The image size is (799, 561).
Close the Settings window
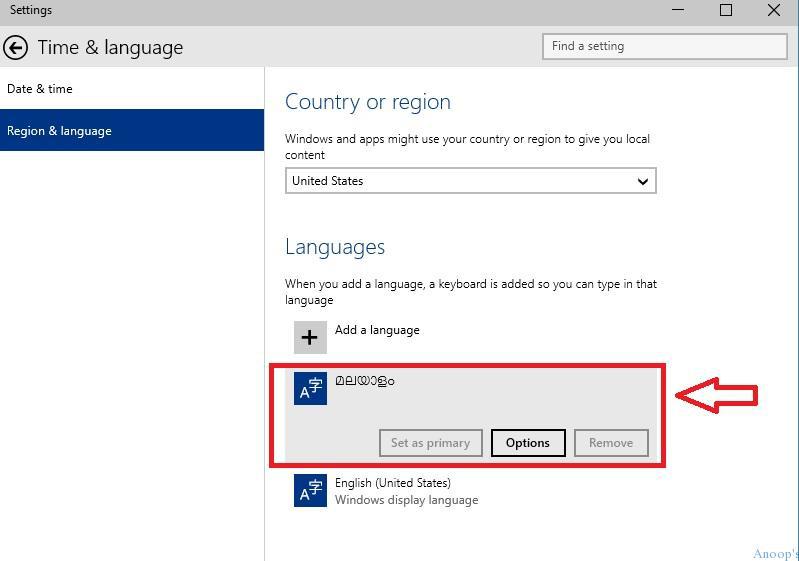[x=774, y=10]
